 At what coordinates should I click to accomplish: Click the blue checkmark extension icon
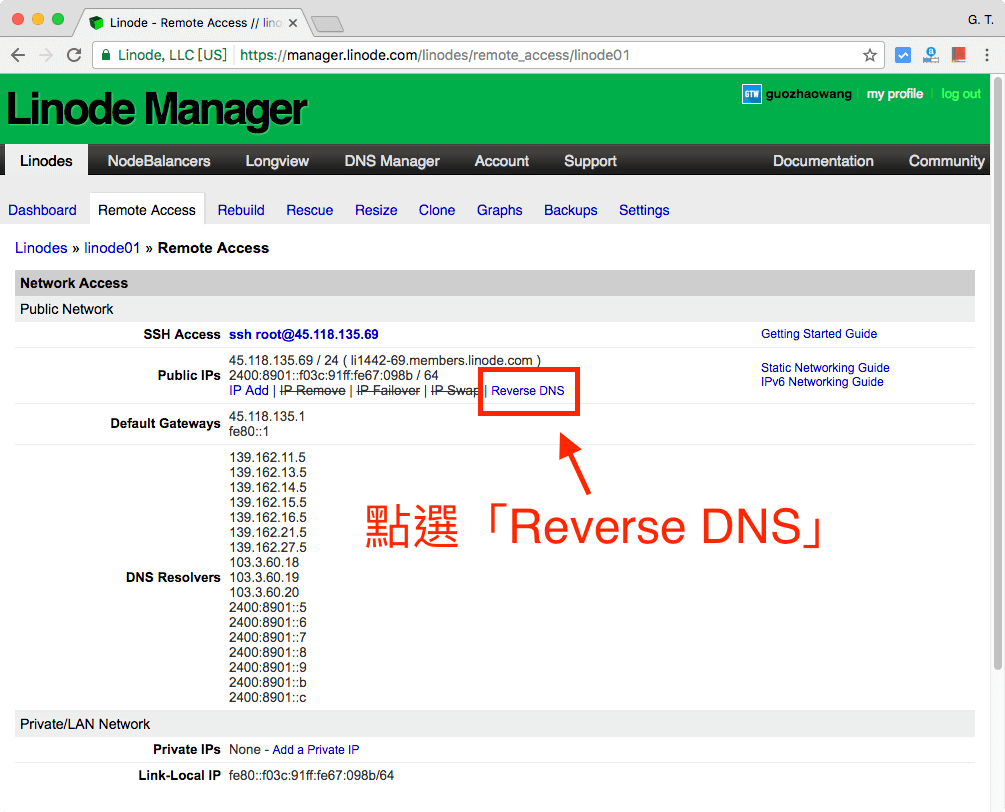903,55
